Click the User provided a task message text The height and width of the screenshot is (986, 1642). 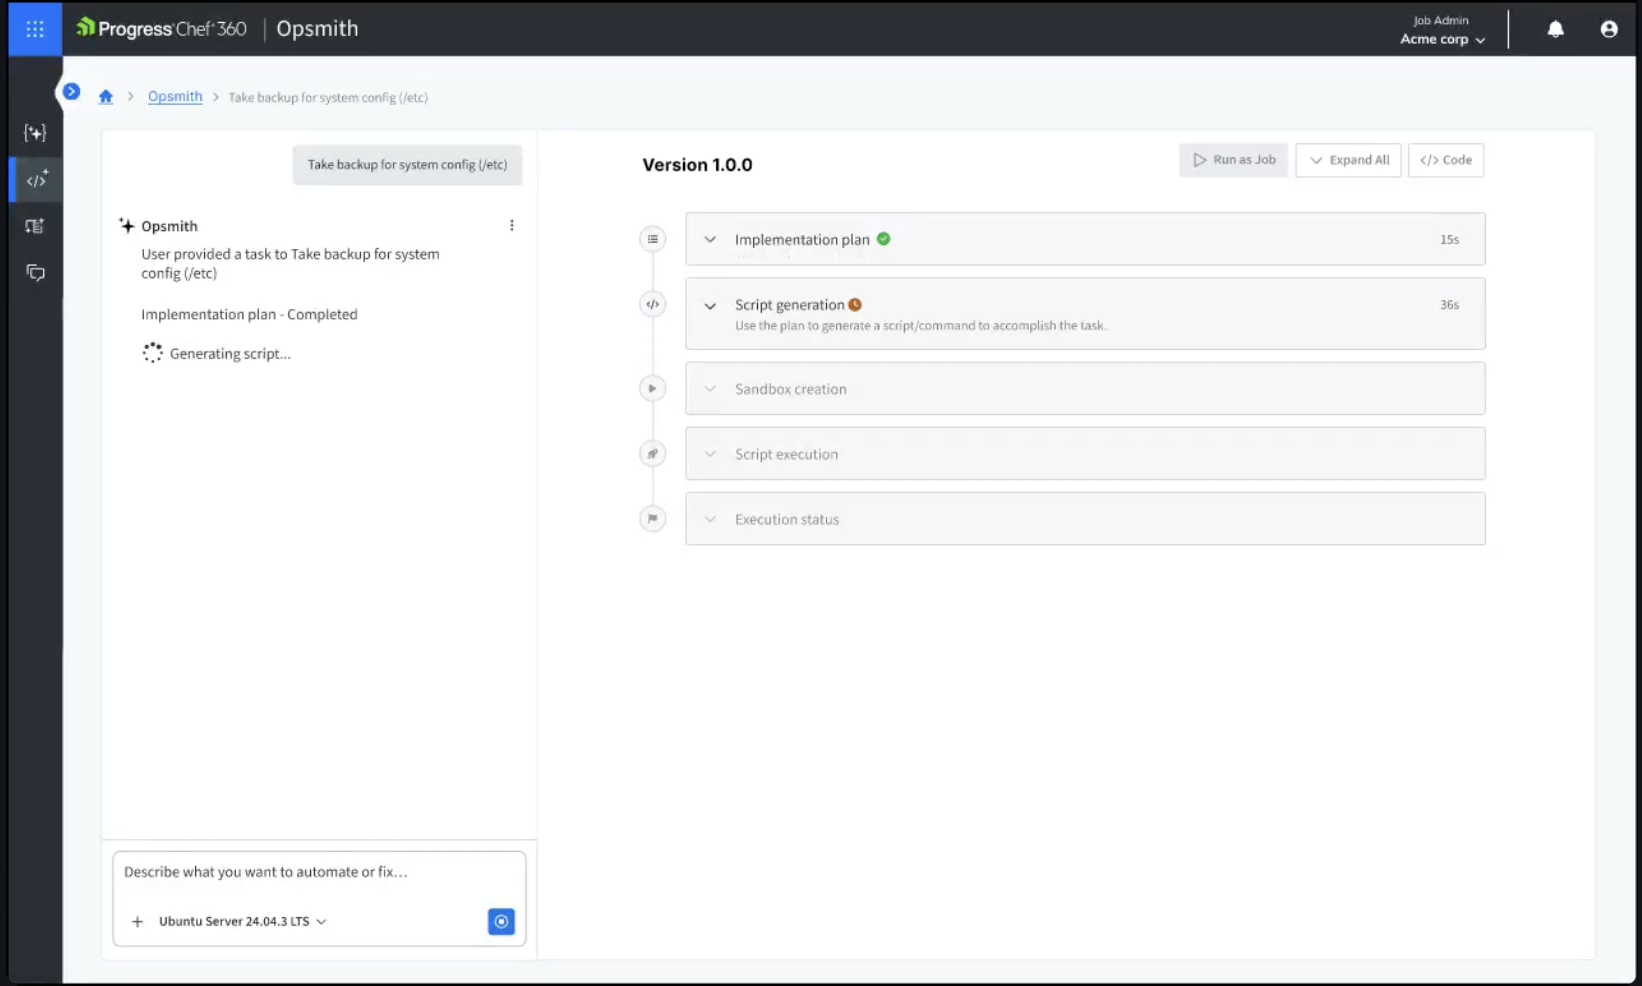(290, 264)
